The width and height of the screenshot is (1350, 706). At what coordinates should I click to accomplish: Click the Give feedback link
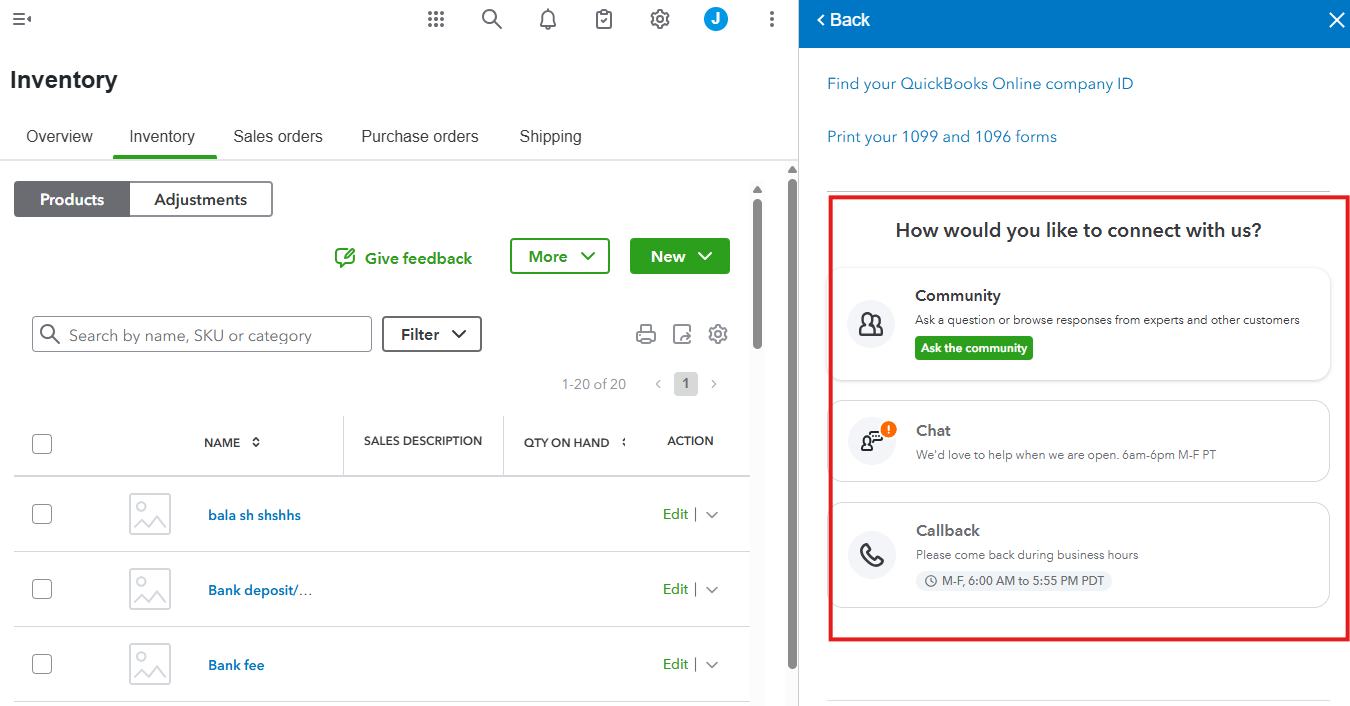pos(418,258)
